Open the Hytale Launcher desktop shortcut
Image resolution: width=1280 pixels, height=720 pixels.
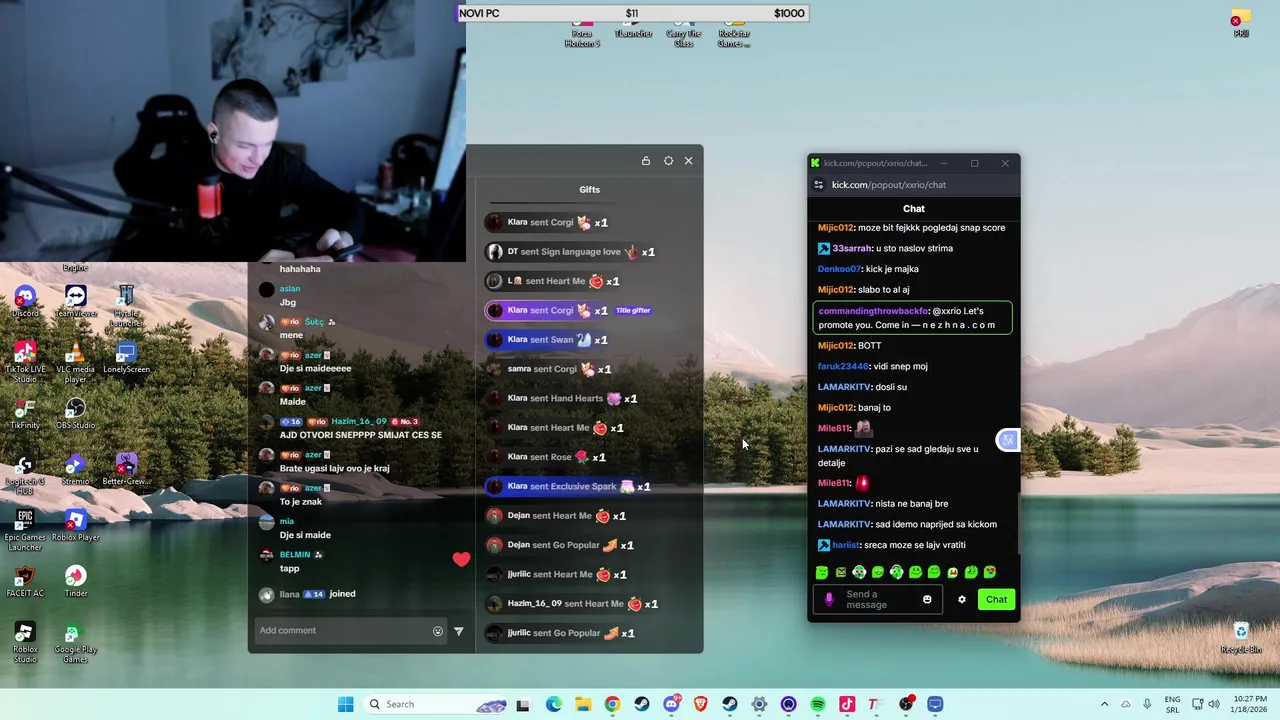click(126, 305)
